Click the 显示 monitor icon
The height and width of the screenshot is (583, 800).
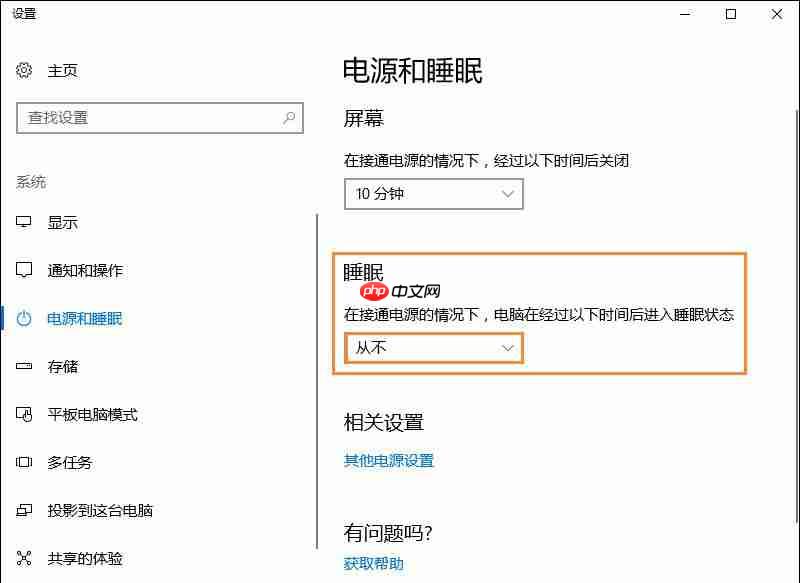22,223
